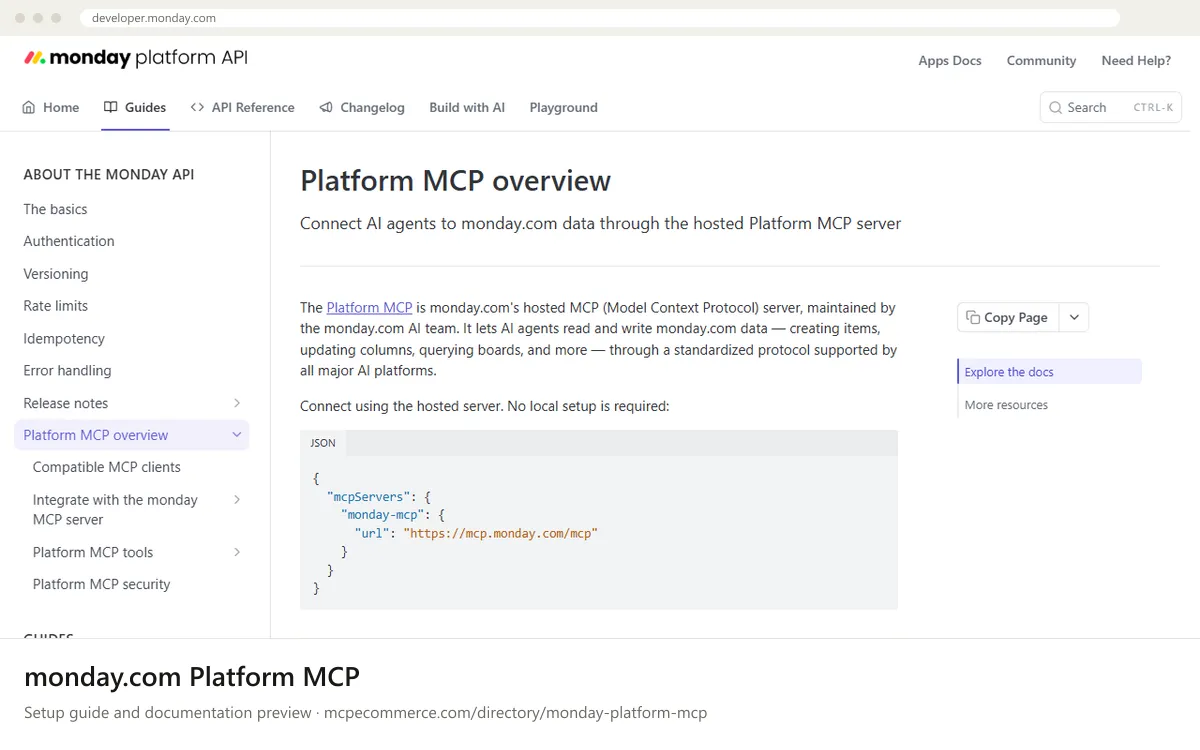
Task: Open the Authentication sidebar page
Action: click(x=69, y=241)
